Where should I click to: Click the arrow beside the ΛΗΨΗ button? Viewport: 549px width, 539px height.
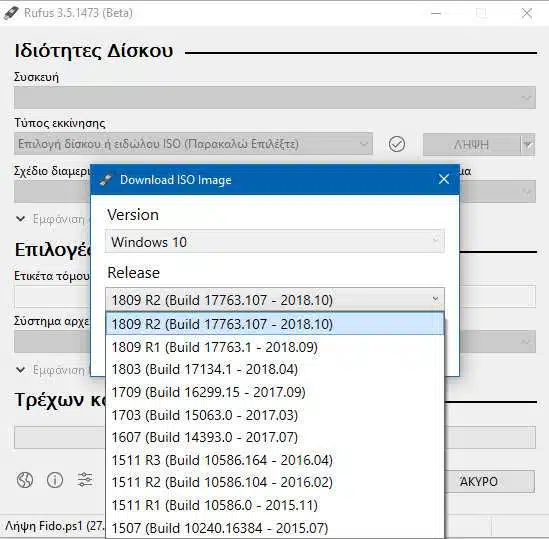point(528,144)
